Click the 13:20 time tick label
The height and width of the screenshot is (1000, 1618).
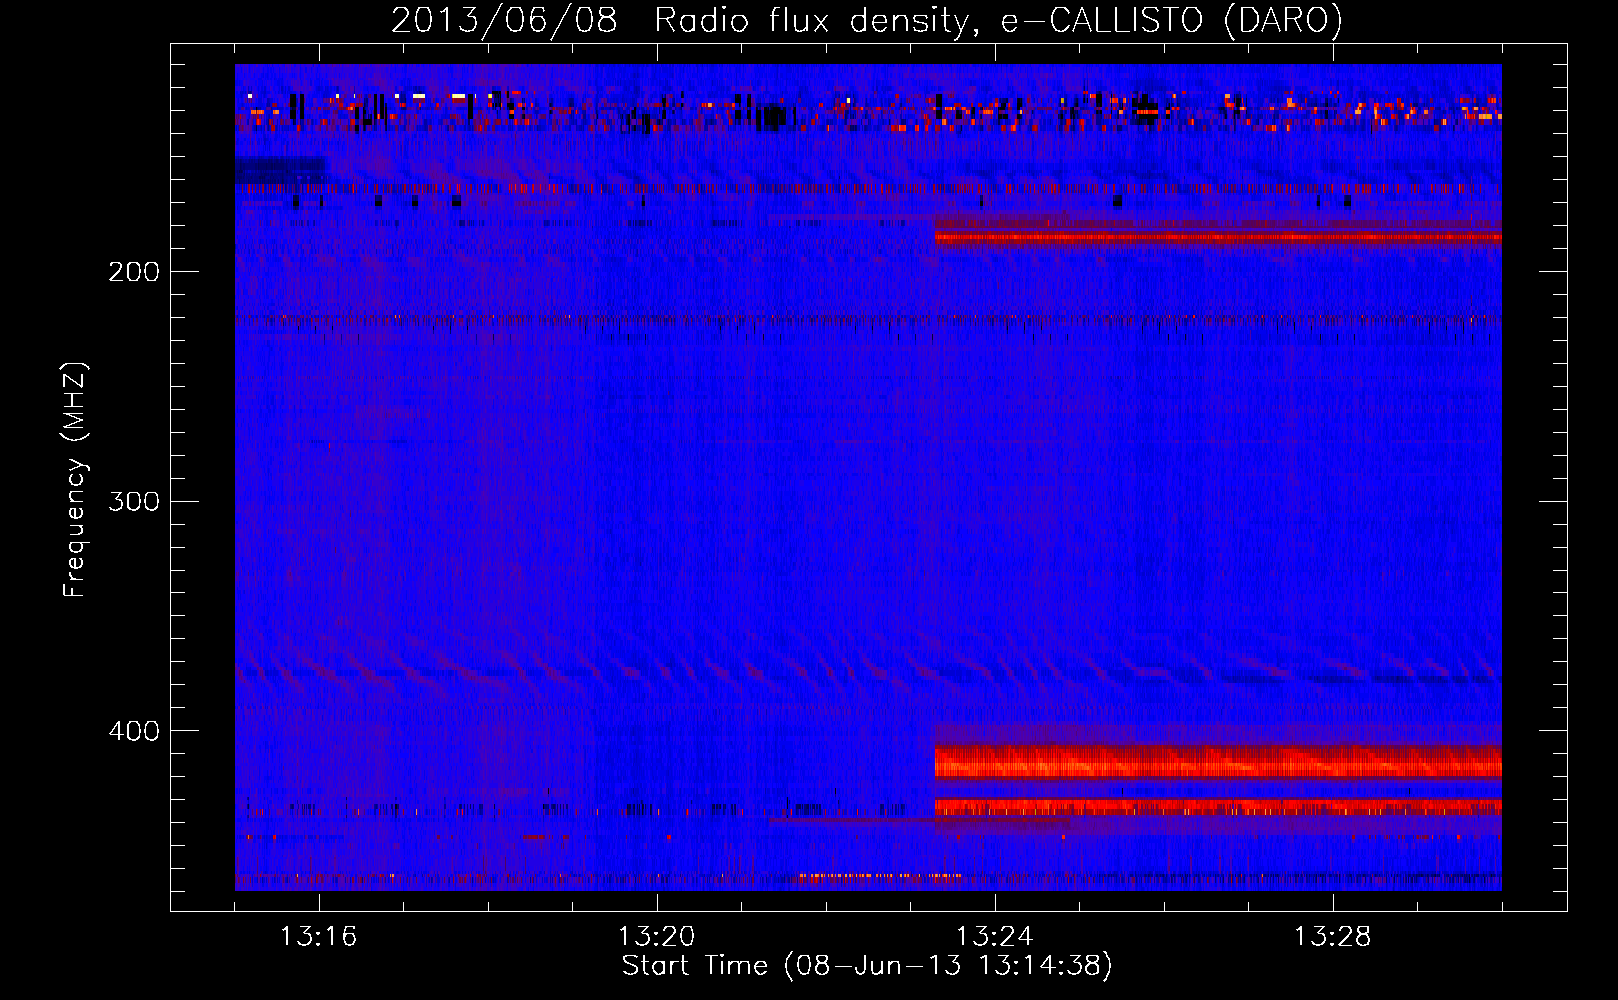657,936
